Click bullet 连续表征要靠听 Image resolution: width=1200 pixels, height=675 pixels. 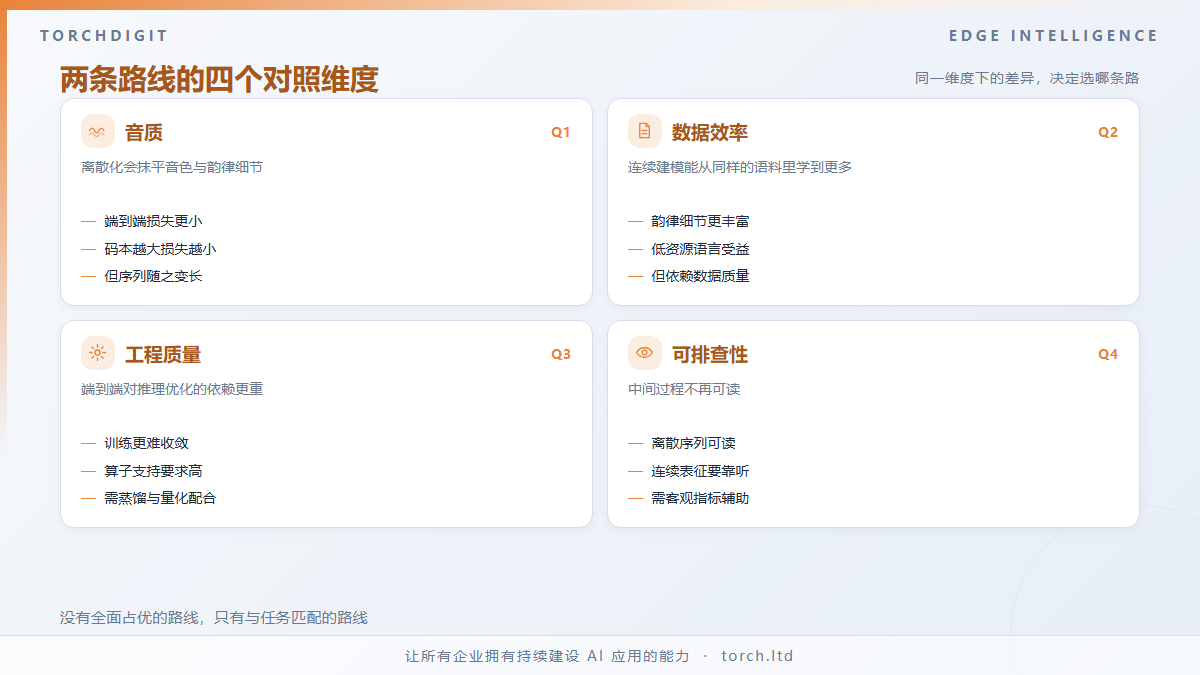(700, 471)
